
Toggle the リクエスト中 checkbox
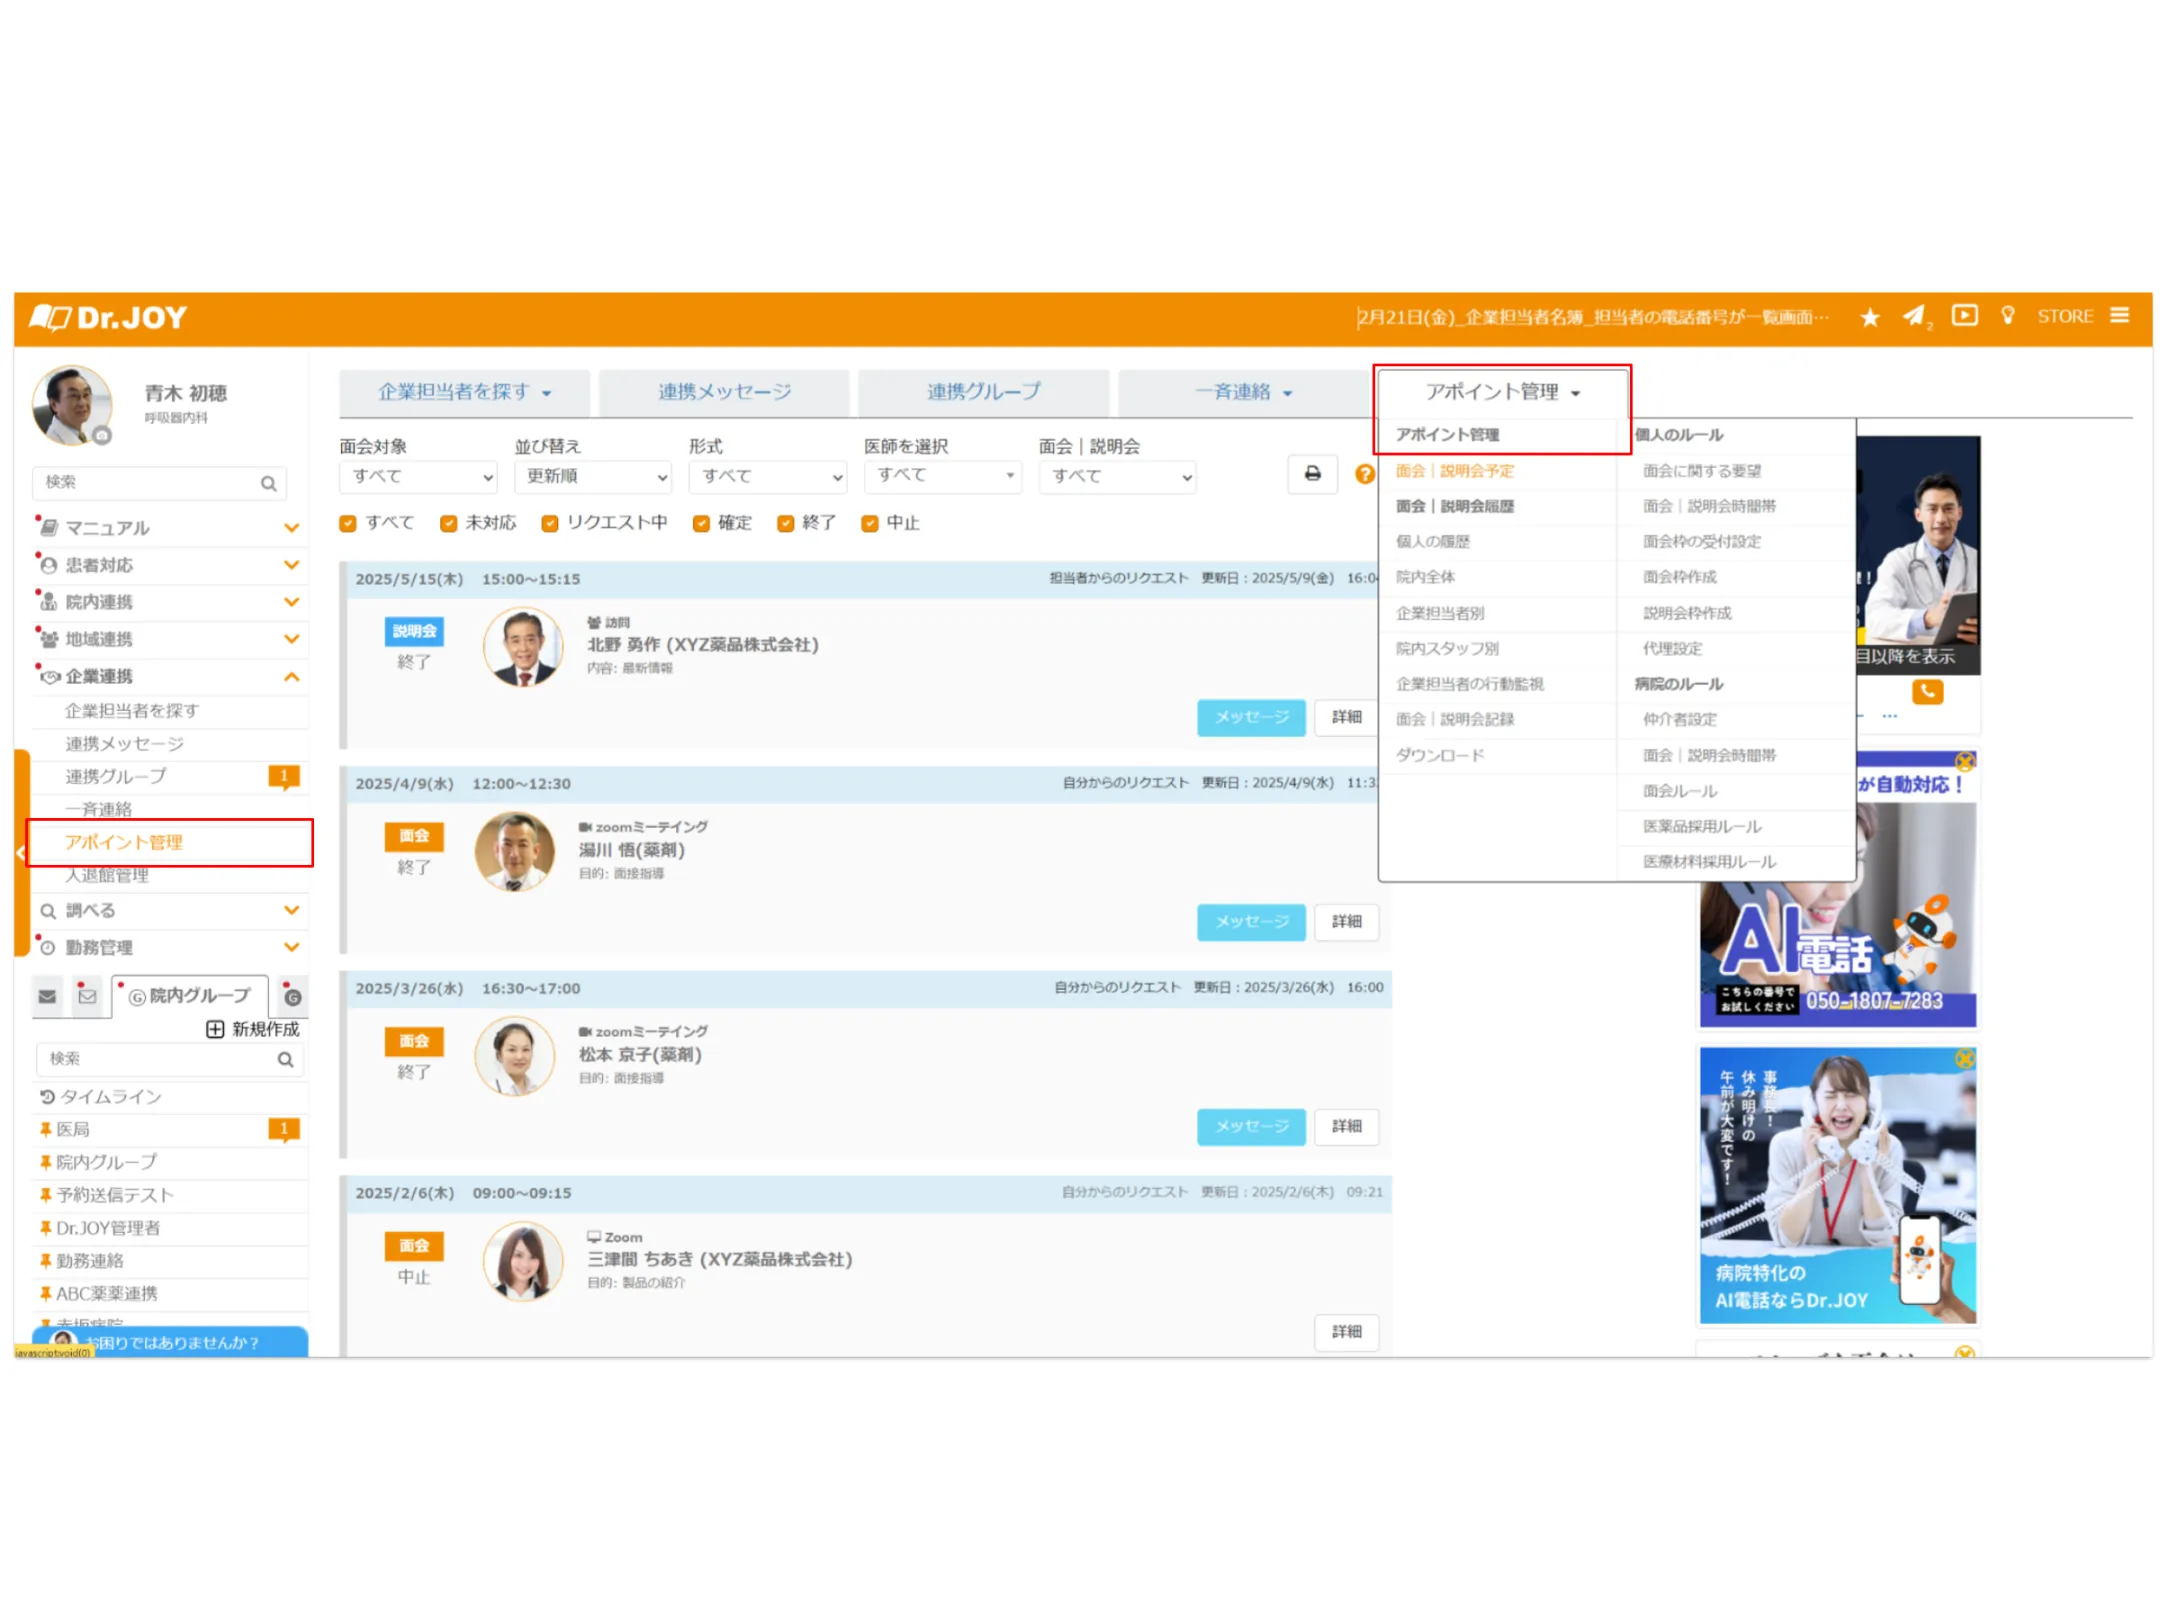[x=550, y=523]
